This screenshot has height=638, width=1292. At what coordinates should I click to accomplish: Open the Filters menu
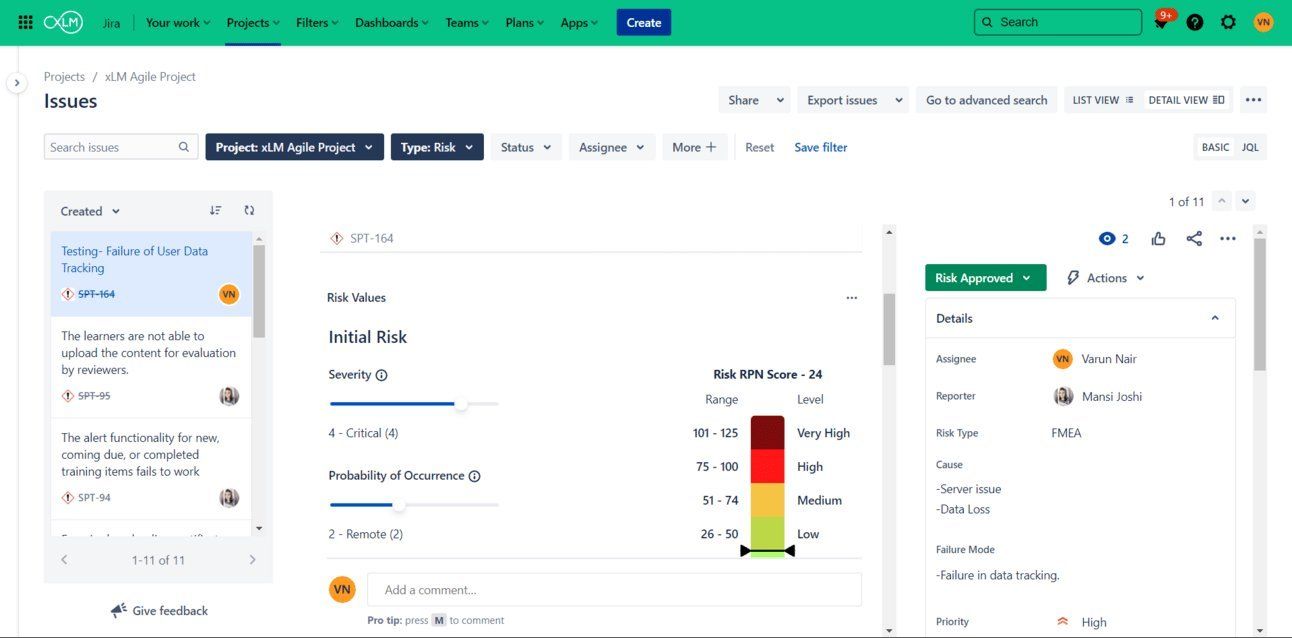coord(317,22)
